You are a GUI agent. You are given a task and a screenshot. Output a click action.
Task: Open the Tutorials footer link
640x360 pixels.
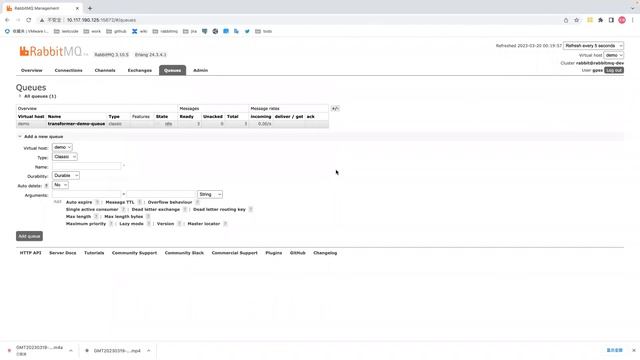tap(94, 253)
